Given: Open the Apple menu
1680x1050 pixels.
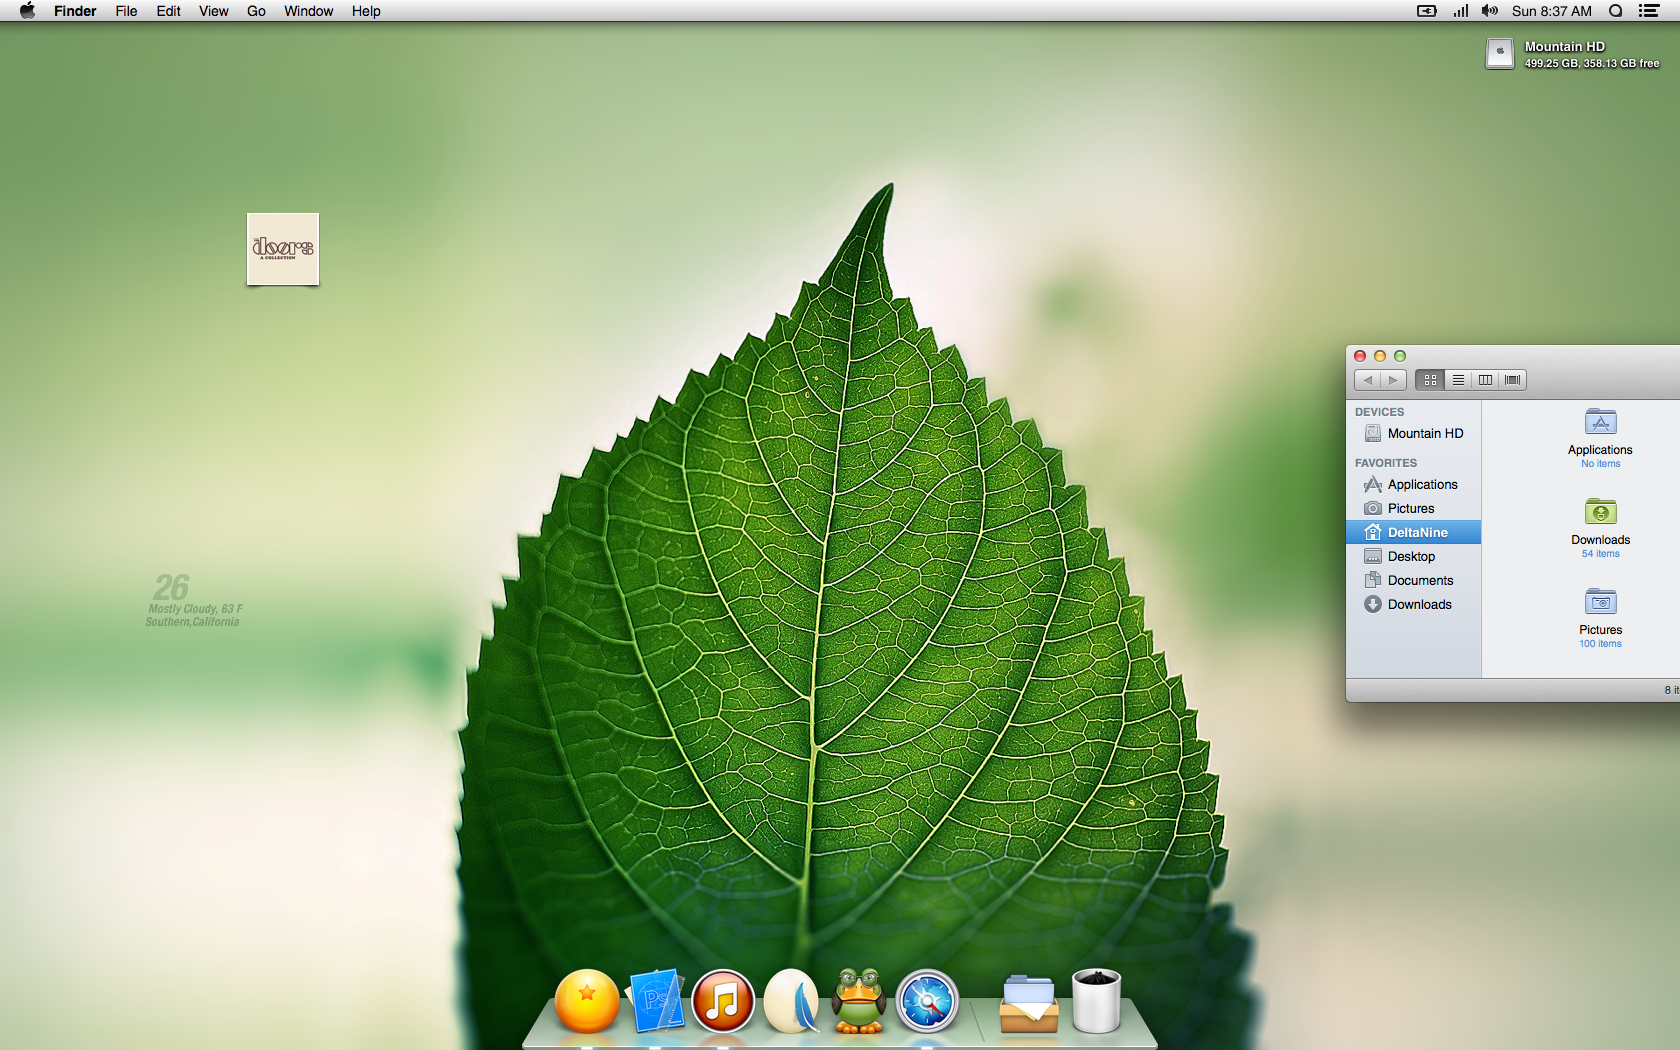Looking at the screenshot, I should 27,11.
